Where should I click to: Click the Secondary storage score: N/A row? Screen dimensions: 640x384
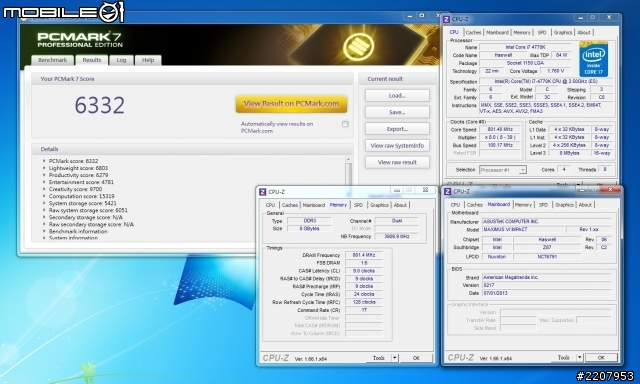point(86,217)
